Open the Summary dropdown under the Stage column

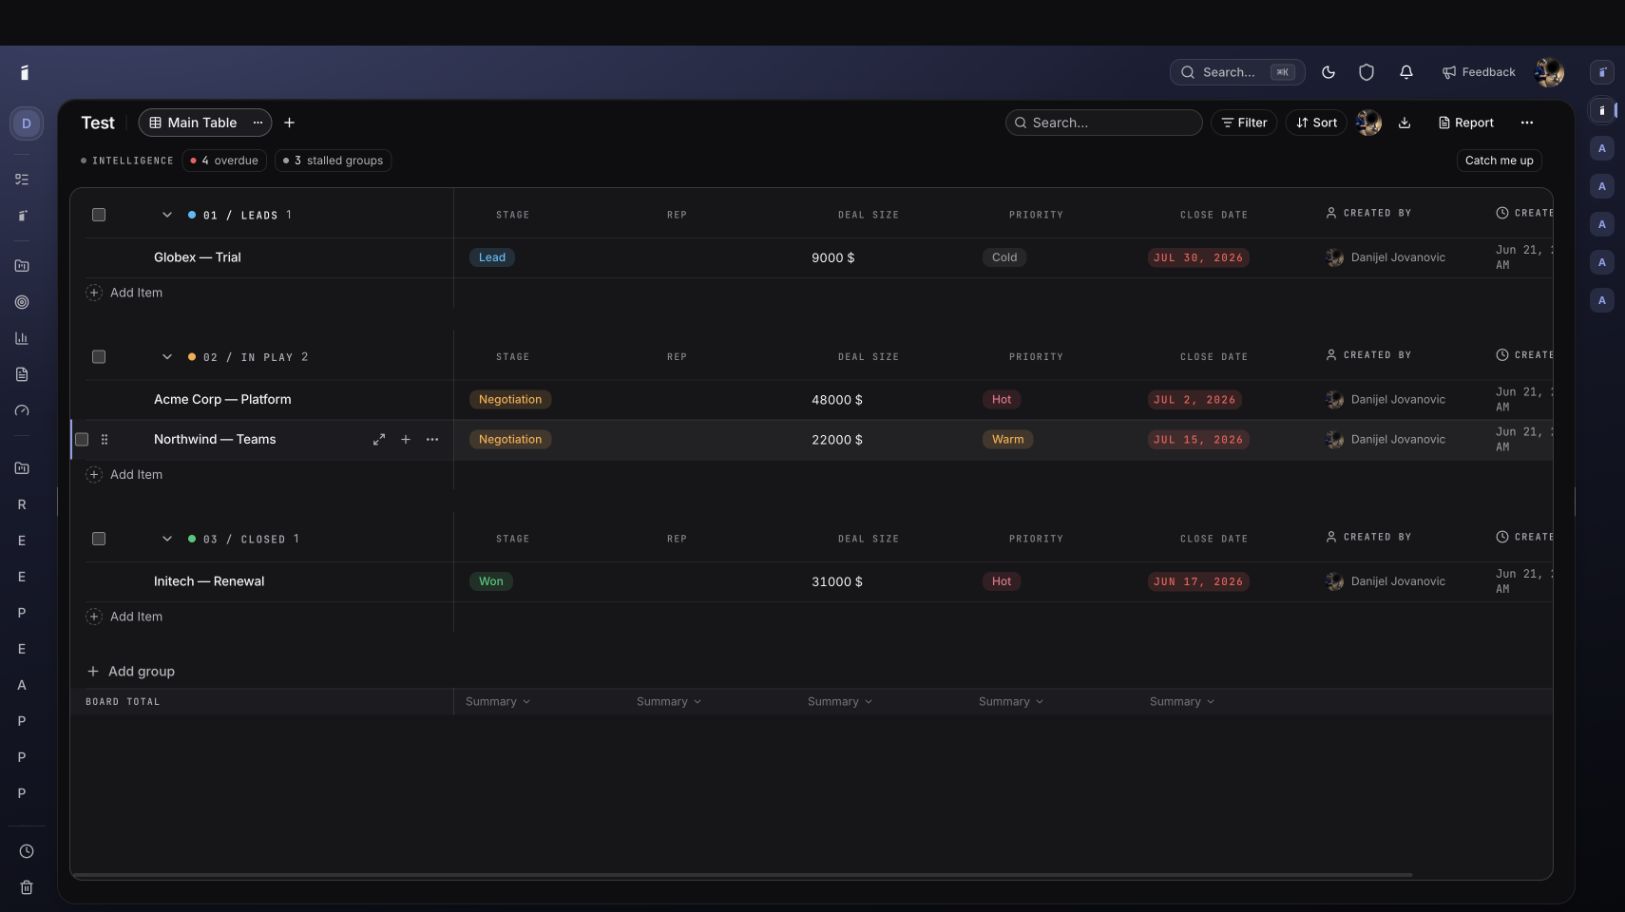498,702
